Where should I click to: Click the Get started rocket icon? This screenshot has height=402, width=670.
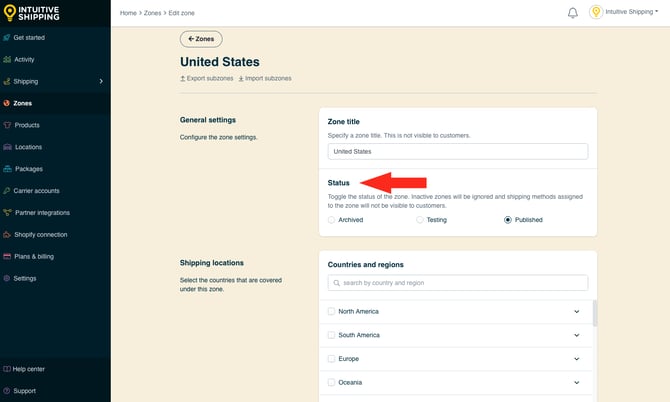[x=6, y=38]
